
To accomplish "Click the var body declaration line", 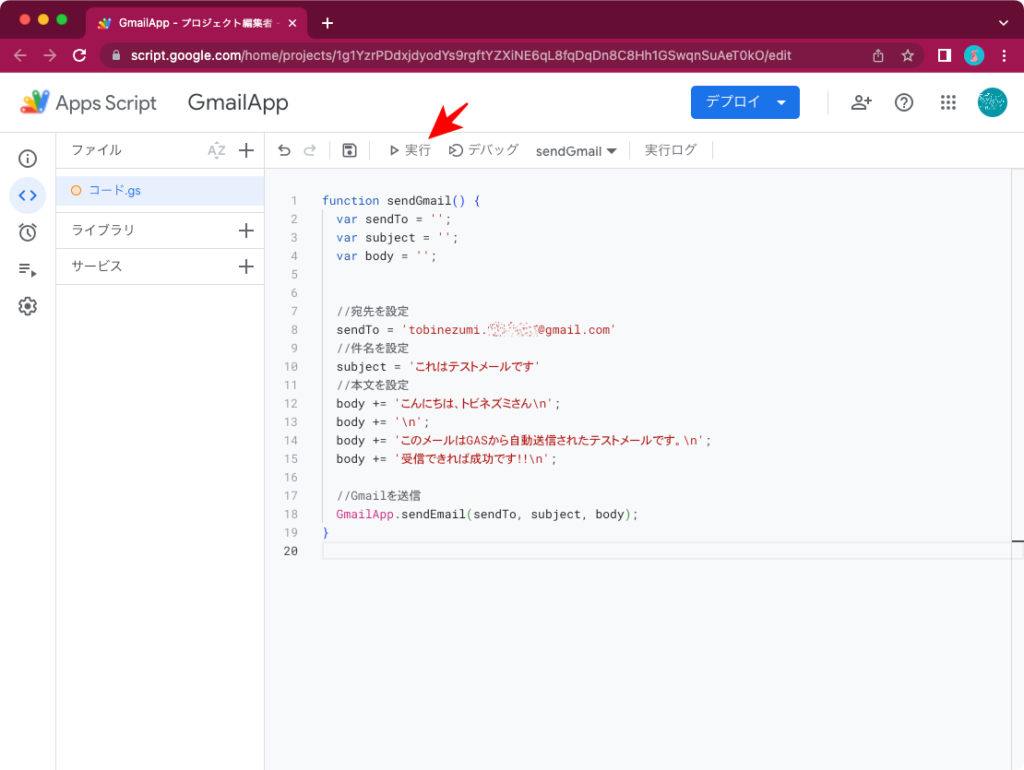I will coord(386,257).
